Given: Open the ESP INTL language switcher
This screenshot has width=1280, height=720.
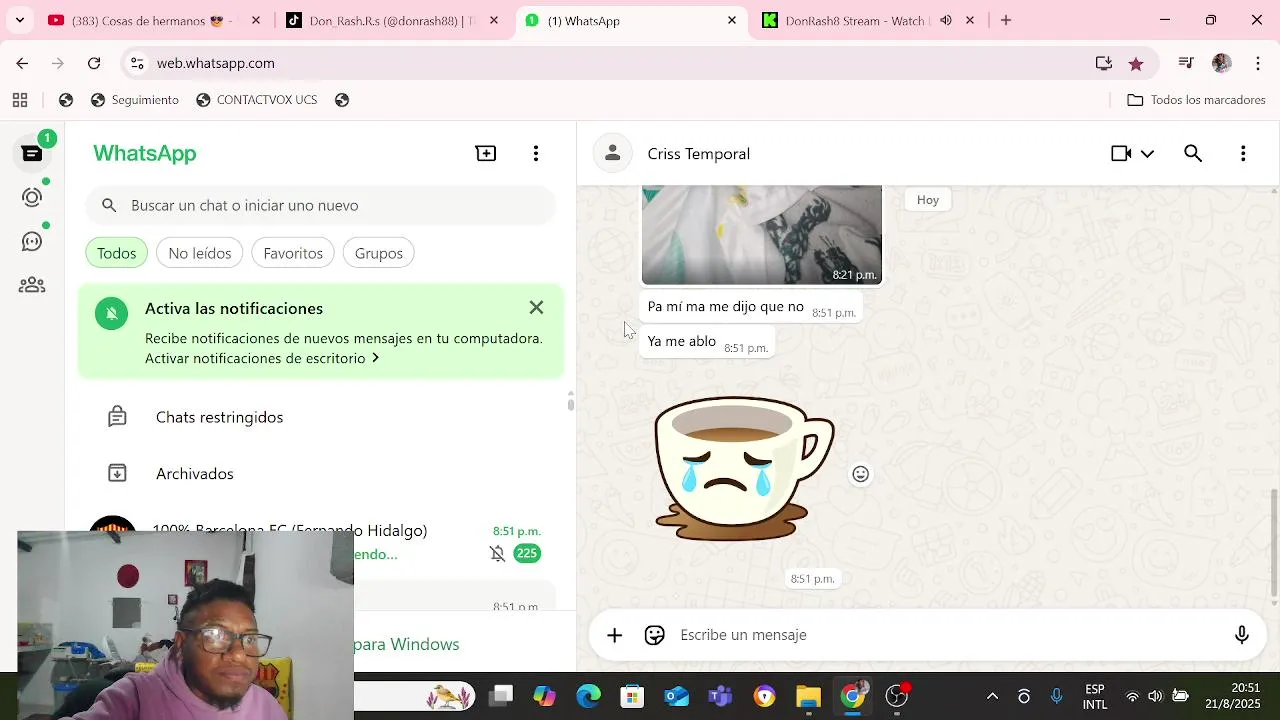Looking at the screenshot, I should pyautogui.click(x=1095, y=696).
